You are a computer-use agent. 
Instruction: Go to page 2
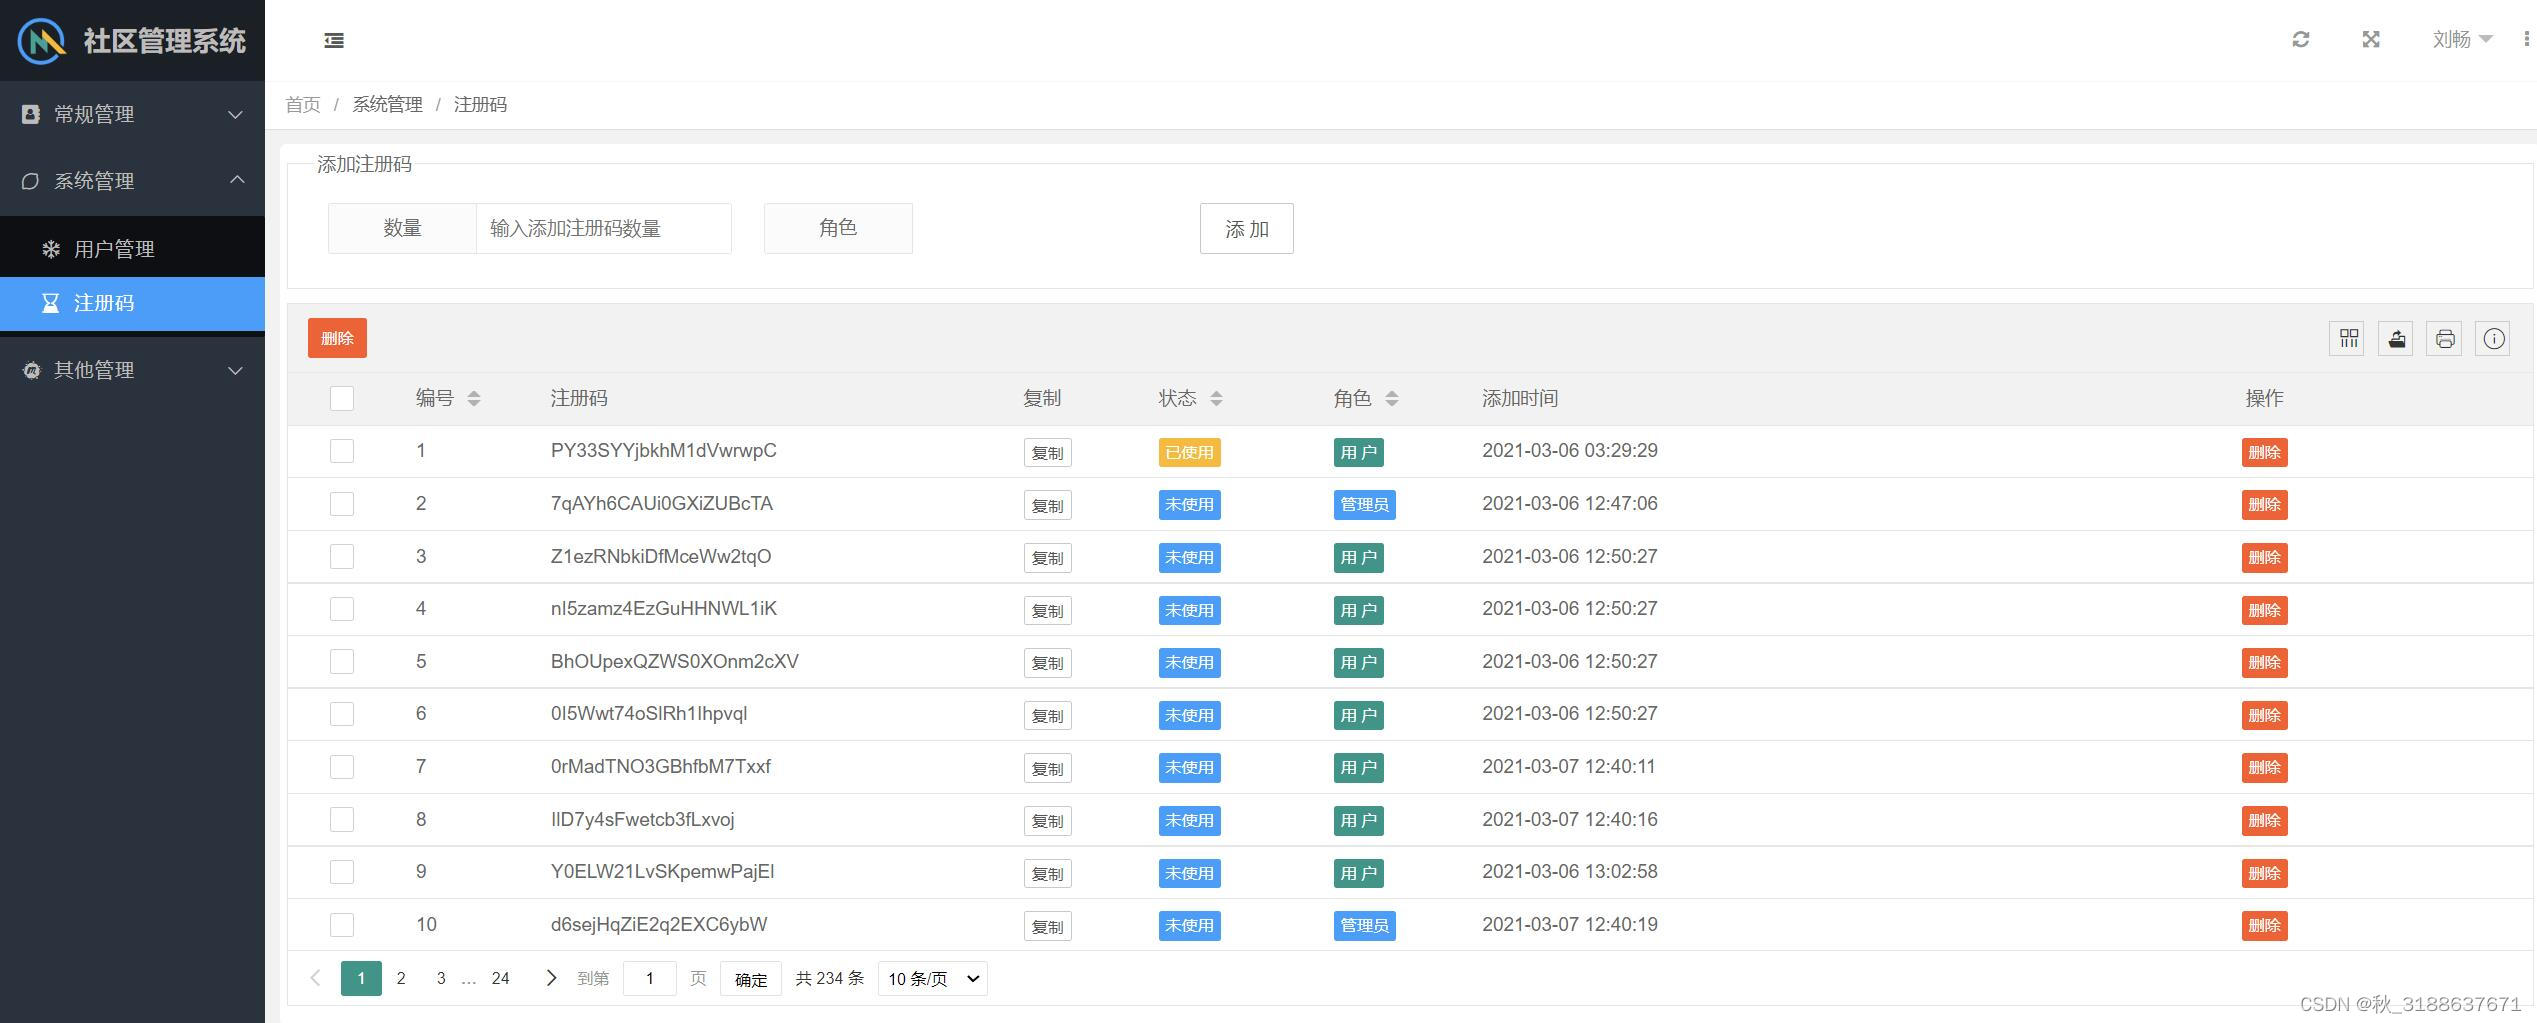pos(401,978)
